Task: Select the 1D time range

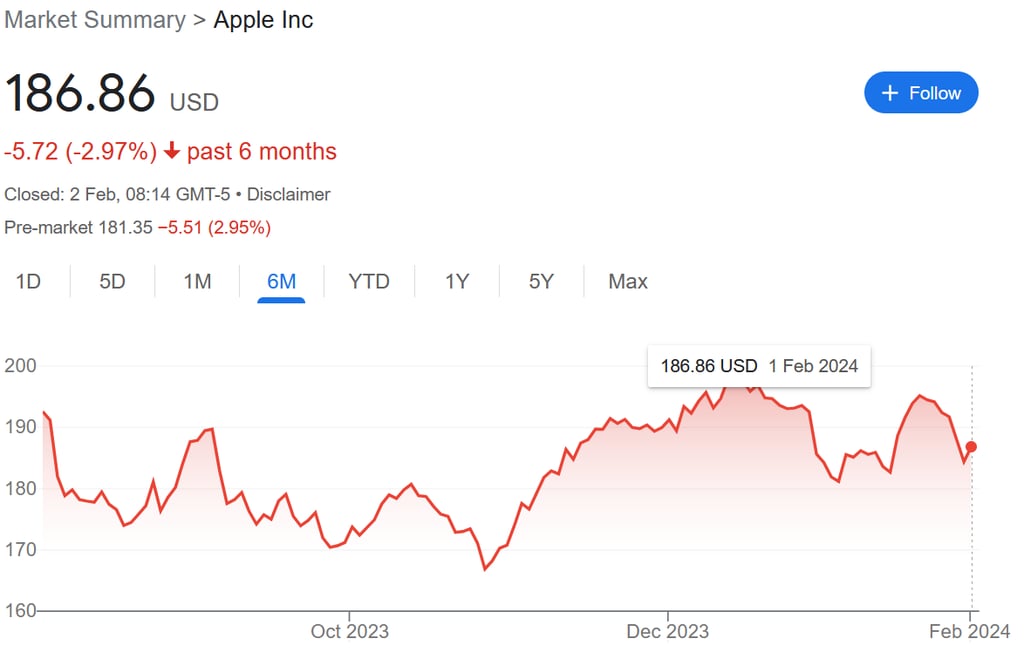Action: point(30,282)
